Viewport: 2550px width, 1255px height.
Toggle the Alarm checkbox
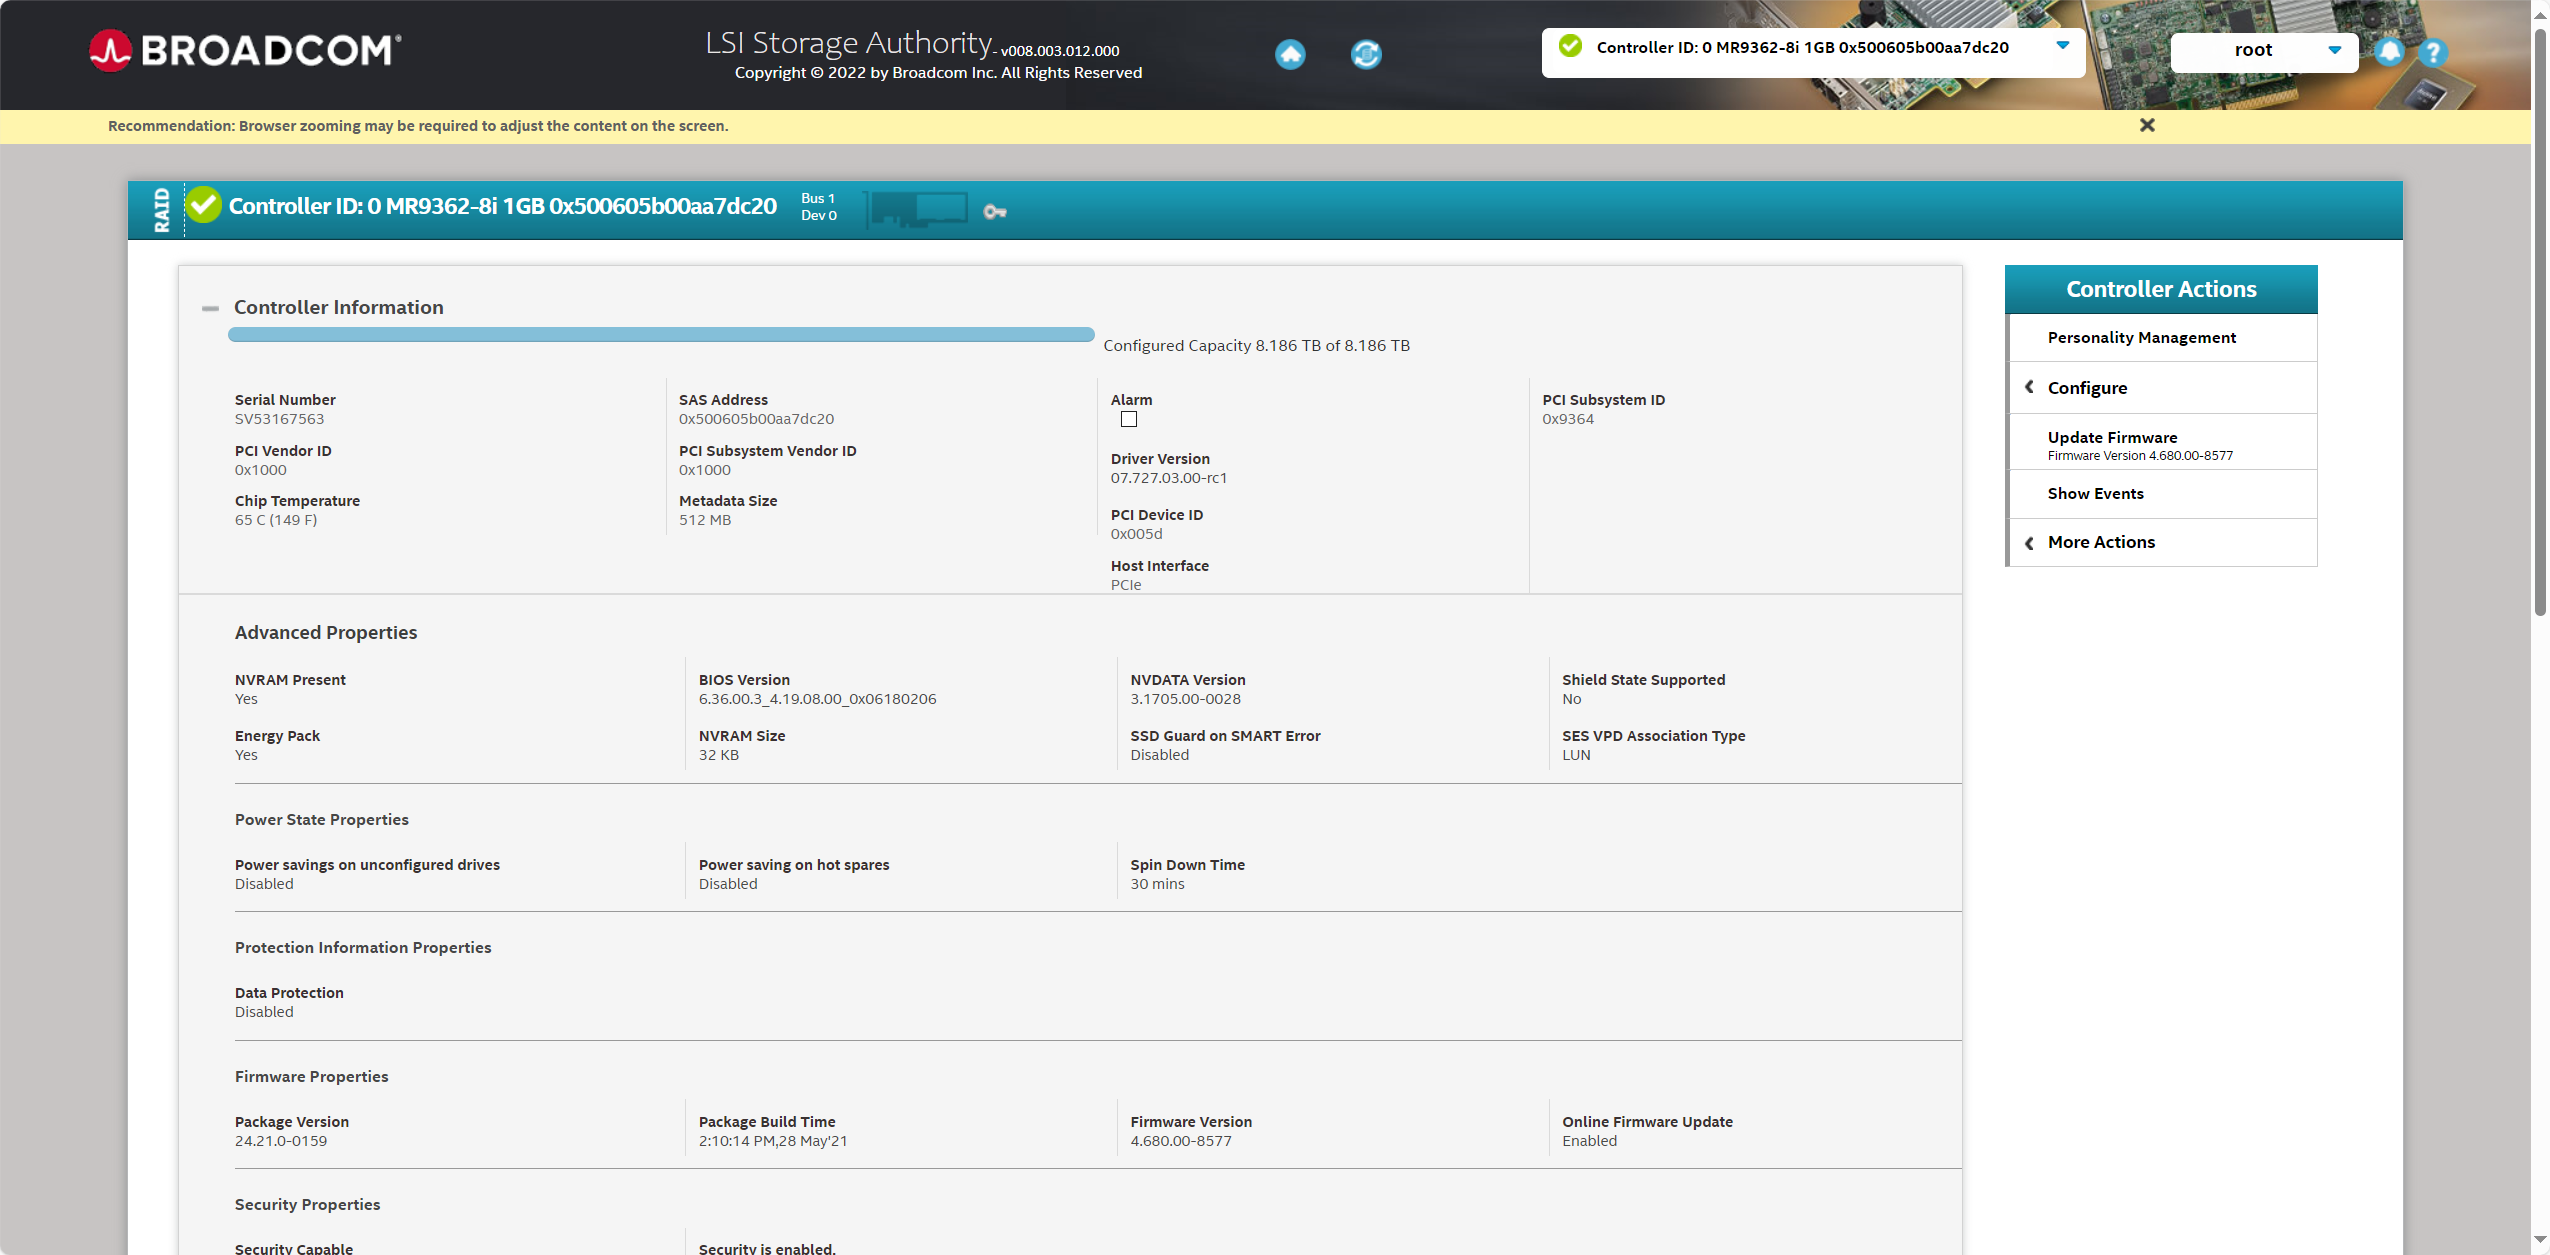click(1129, 420)
